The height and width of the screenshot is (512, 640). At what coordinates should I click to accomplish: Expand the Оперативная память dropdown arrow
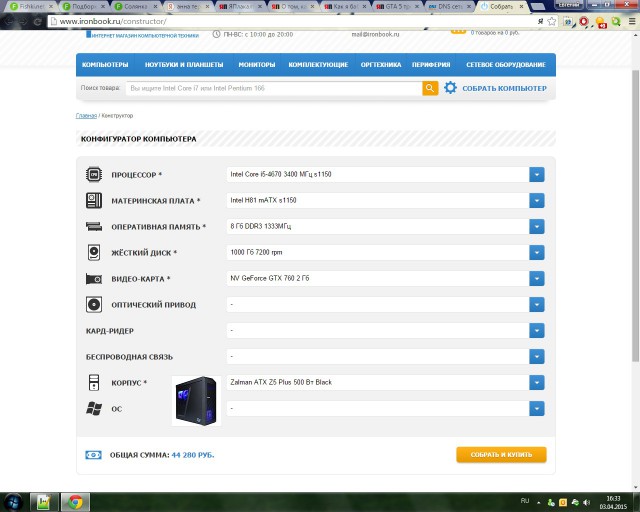coord(537,226)
